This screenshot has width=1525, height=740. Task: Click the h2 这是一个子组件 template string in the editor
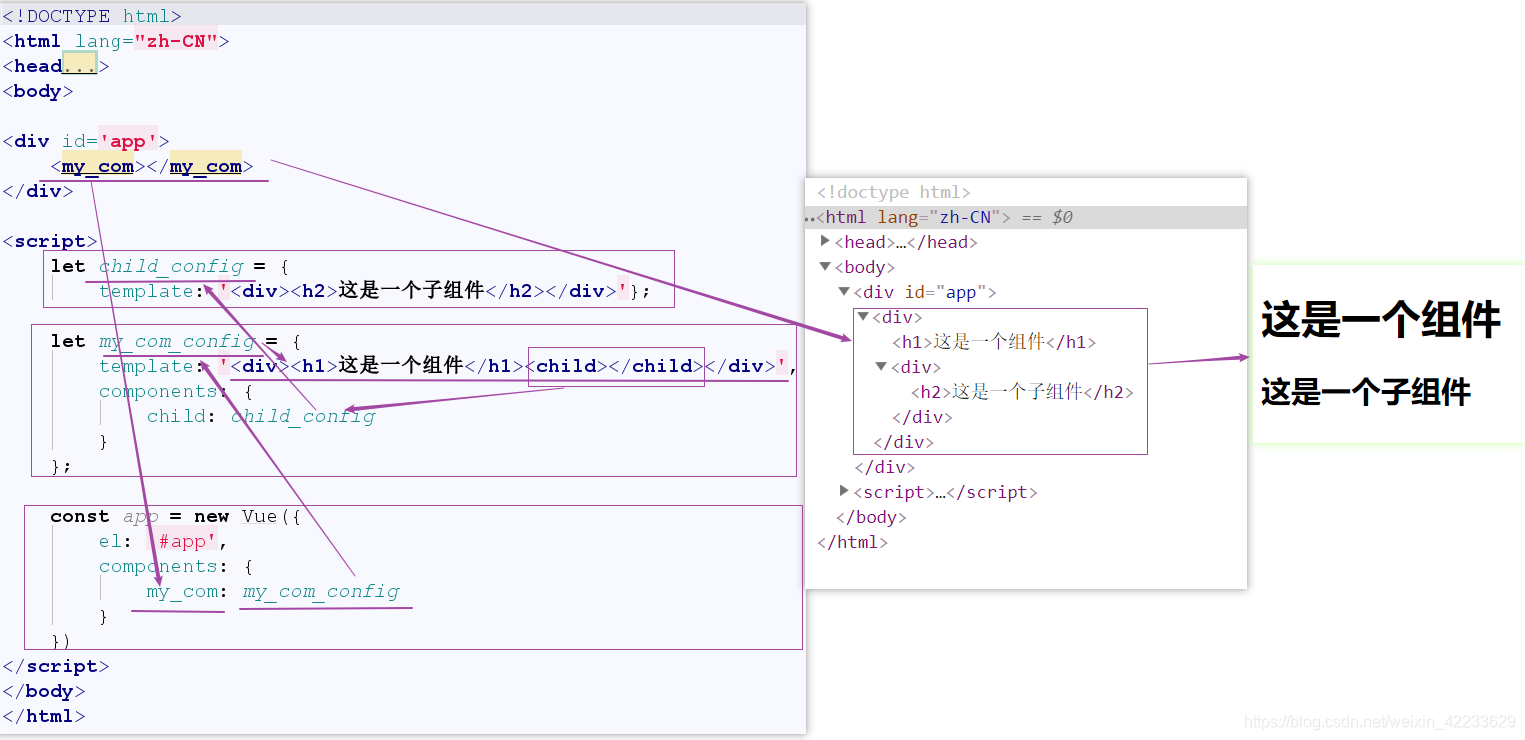(x=422, y=291)
